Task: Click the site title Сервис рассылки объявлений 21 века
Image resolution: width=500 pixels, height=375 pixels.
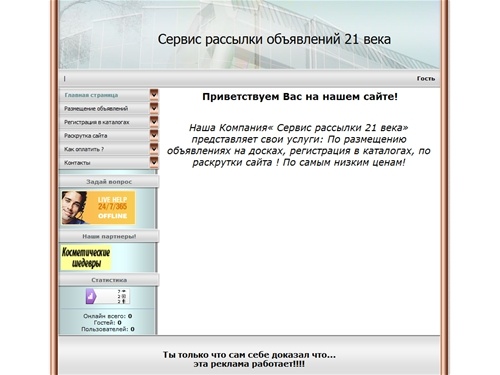Action: (x=274, y=39)
